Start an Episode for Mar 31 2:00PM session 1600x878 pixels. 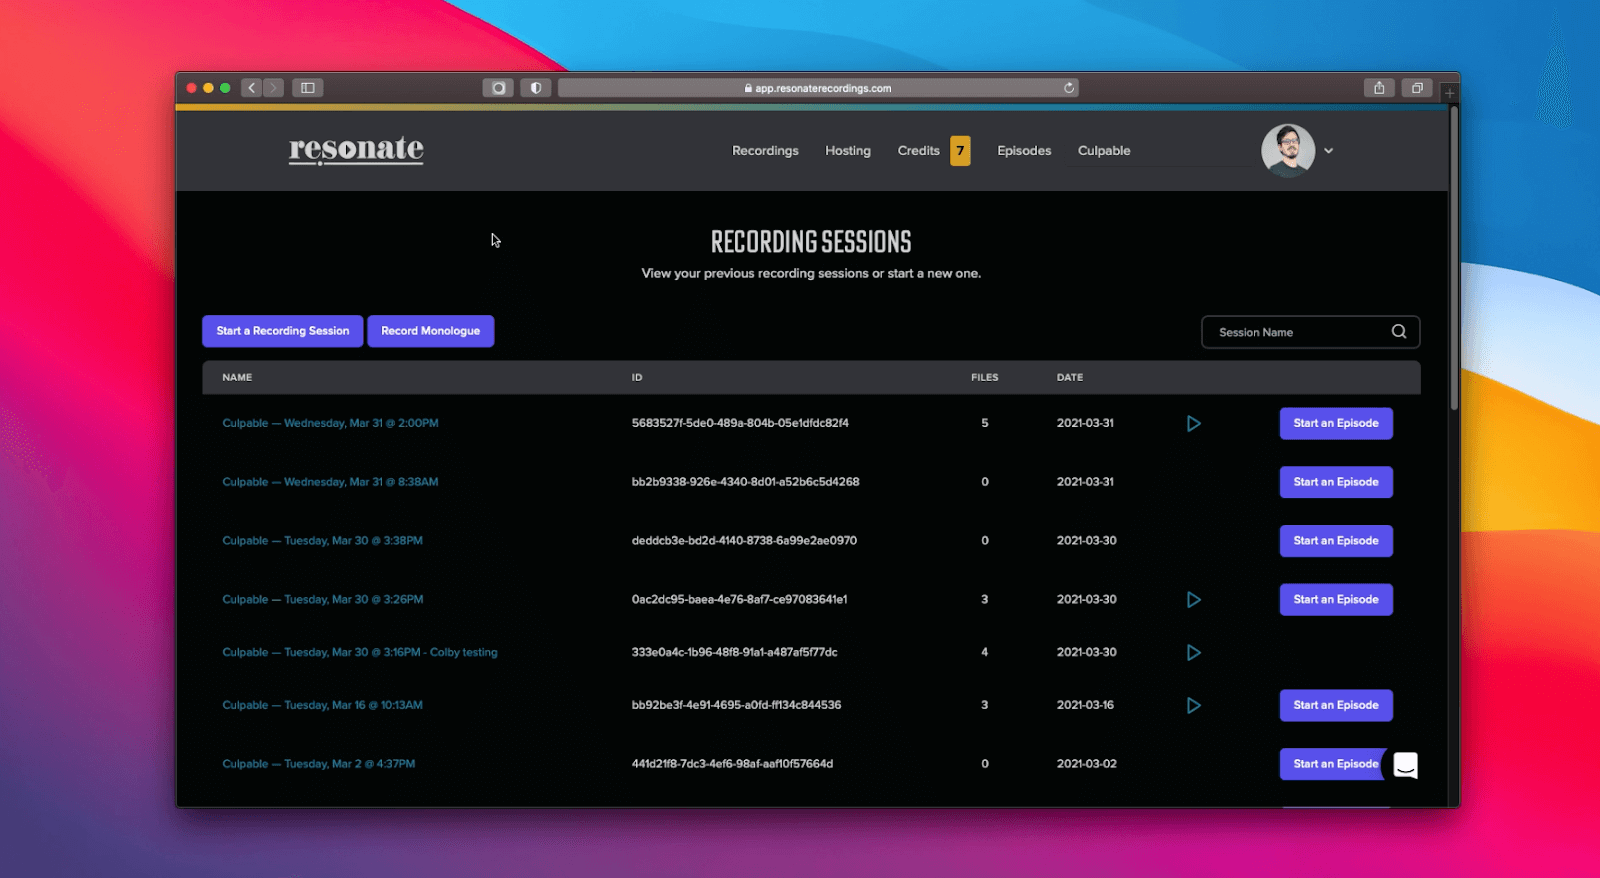(x=1336, y=423)
